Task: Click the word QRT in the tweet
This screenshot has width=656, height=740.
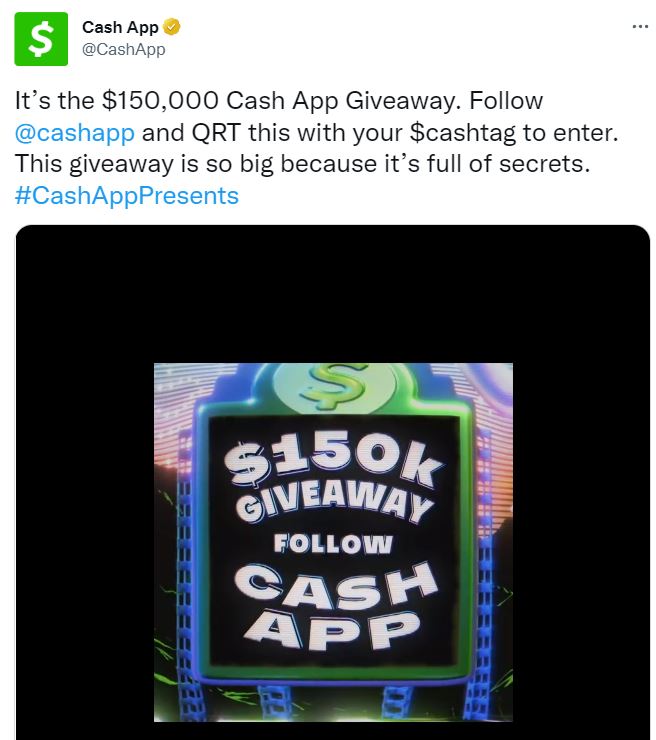Action: tap(216, 133)
